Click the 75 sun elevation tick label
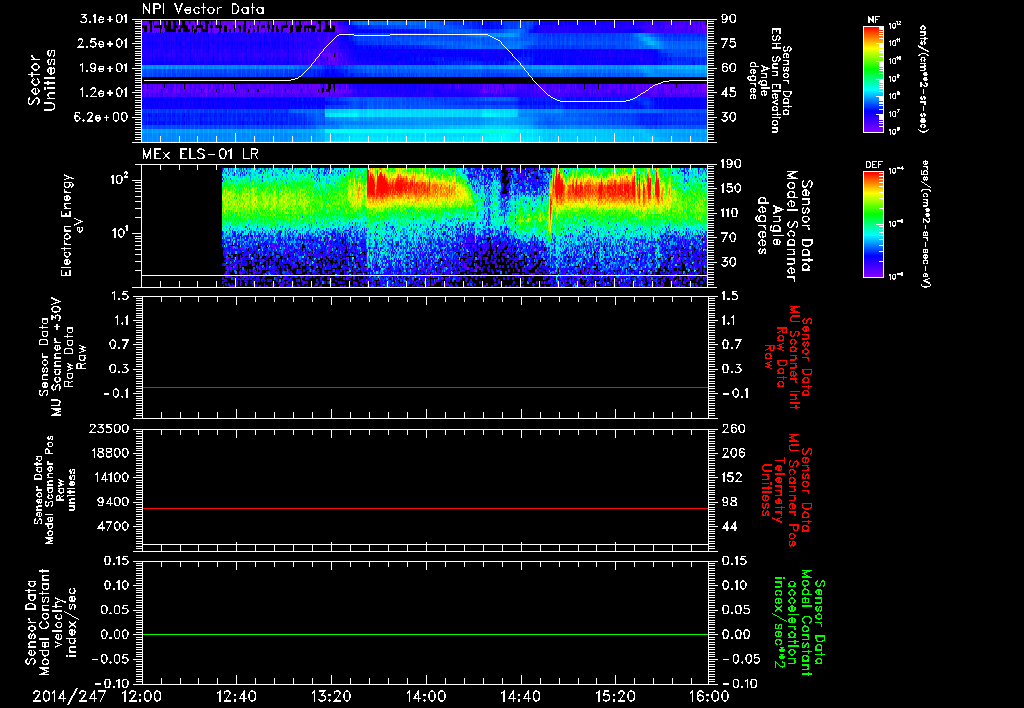The width and height of the screenshot is (1024, 708). pos(729,43)
